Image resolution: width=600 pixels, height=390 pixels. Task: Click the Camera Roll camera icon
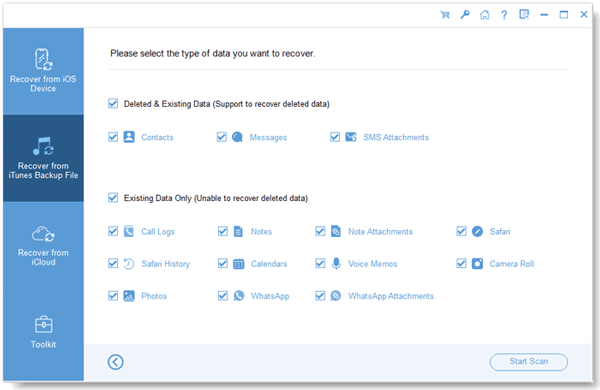point(477,263)
